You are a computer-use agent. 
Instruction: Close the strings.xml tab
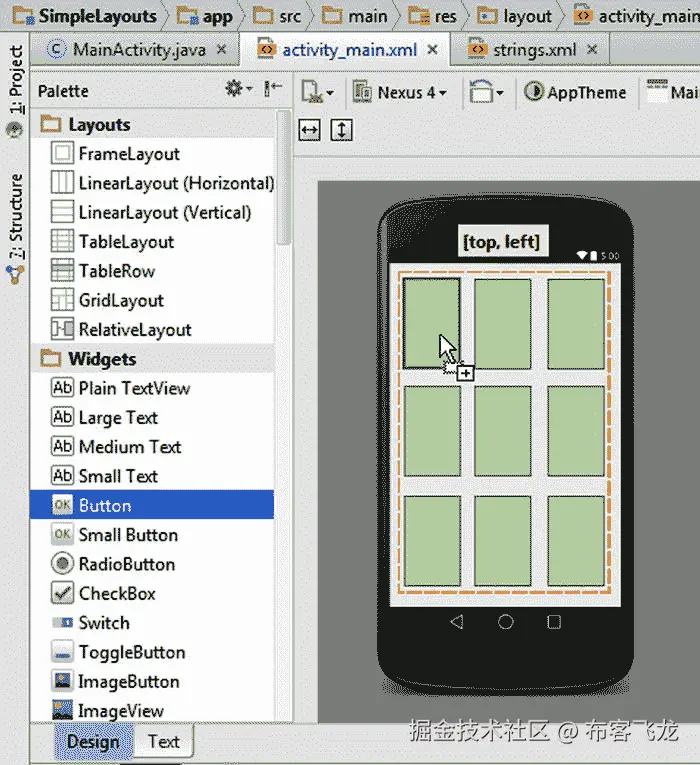point(592,49)
